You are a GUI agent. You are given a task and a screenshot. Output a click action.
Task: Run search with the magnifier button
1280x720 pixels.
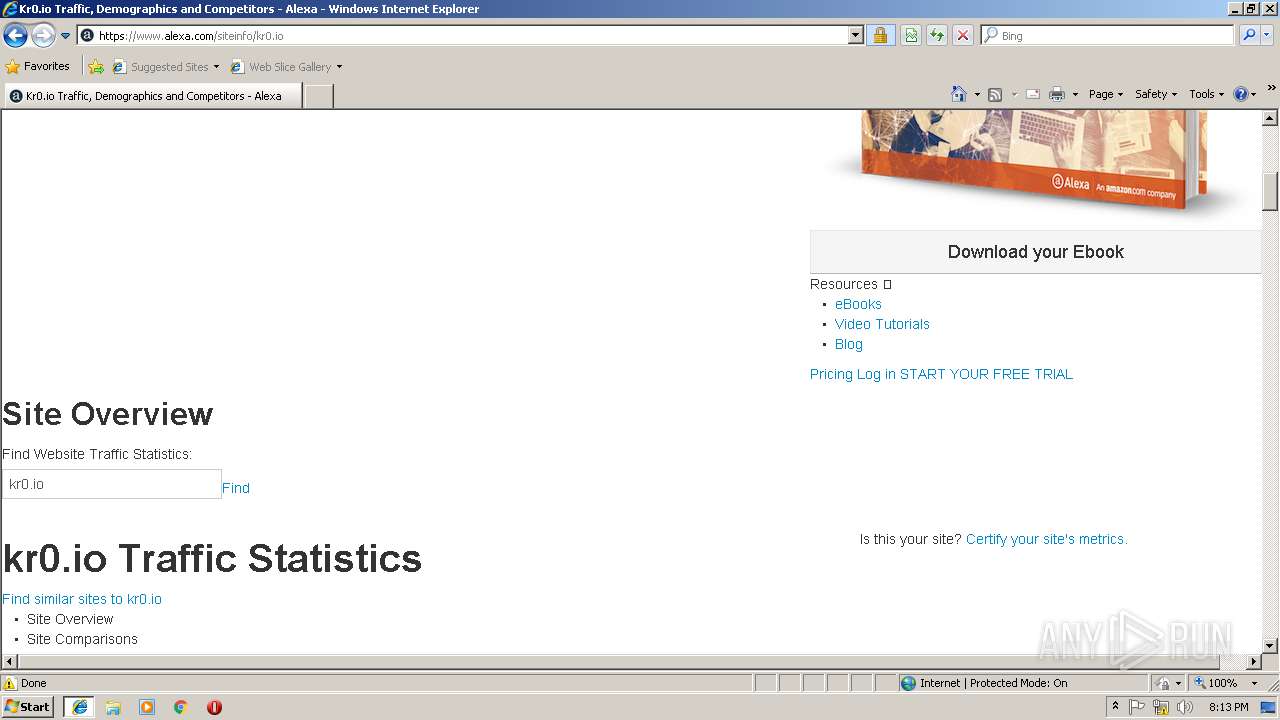pyautogui.click(x=1249, y=36)
